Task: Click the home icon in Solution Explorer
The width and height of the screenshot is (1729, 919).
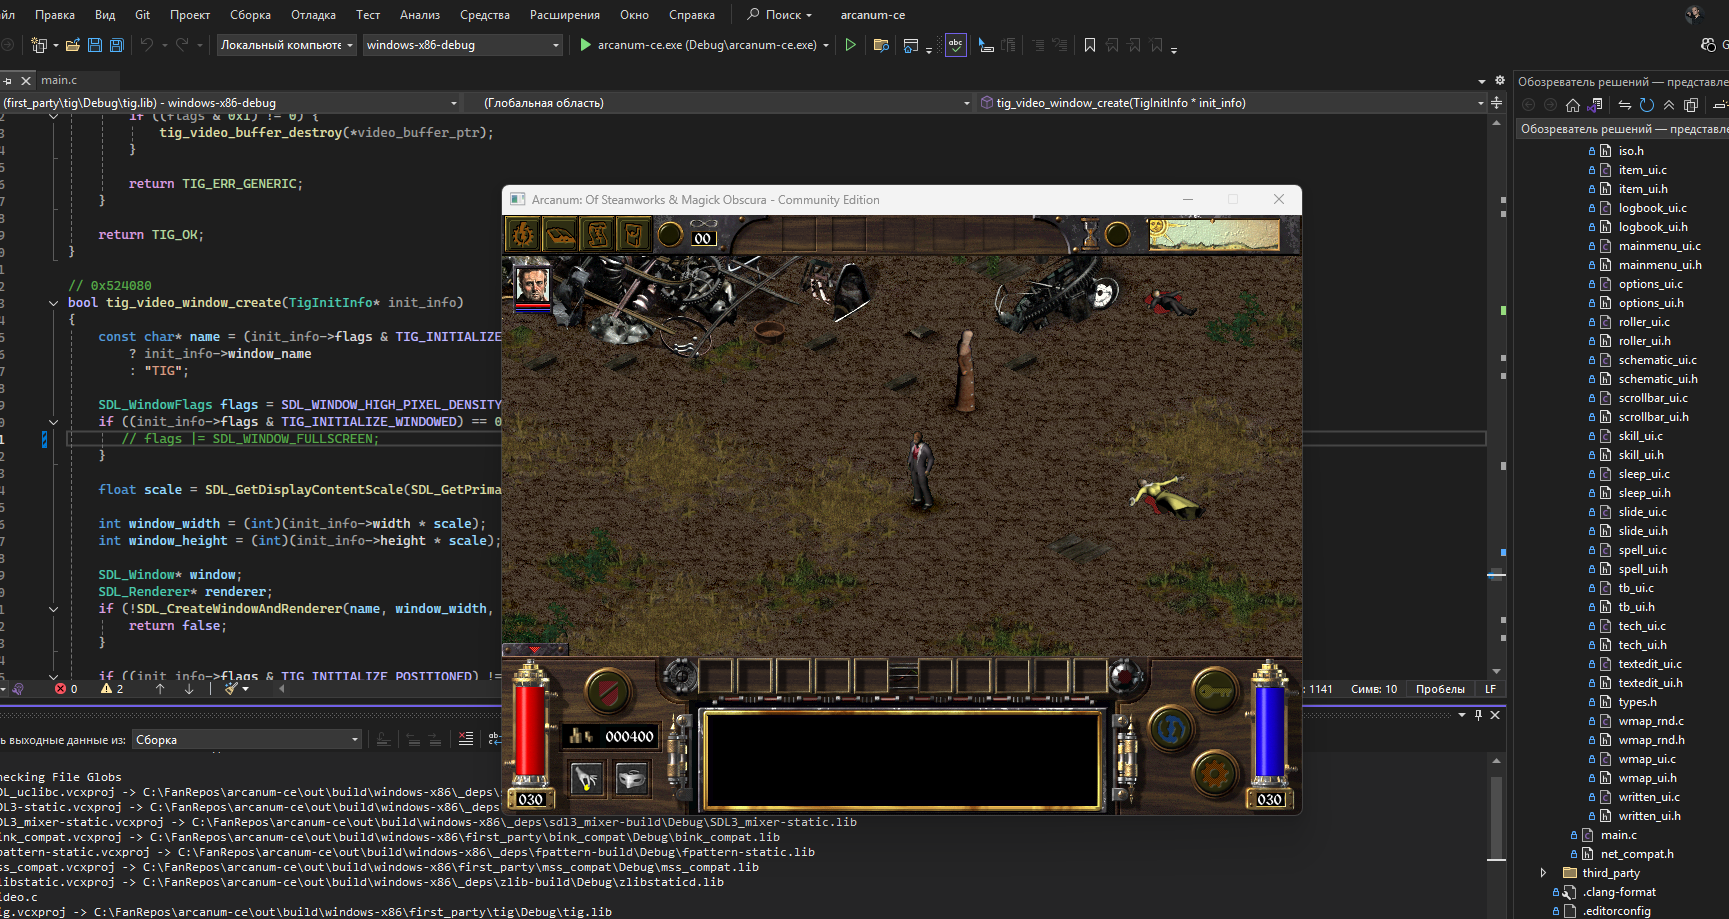Action: pos(1573,105)
